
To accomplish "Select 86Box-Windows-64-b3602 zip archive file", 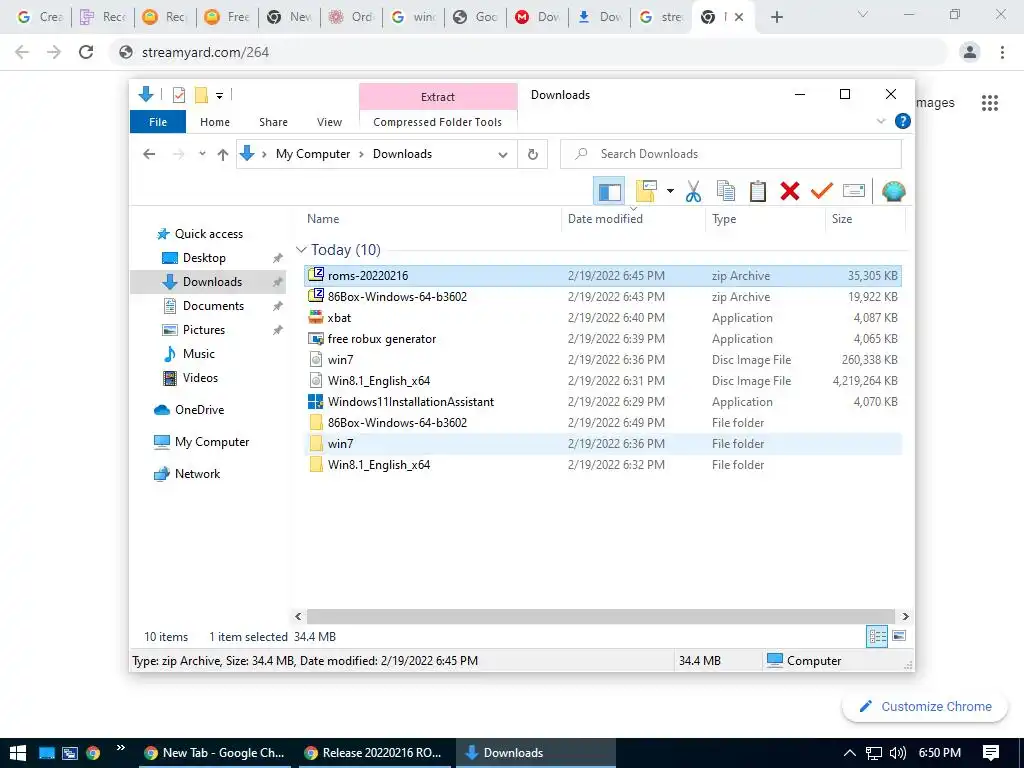I will click(603, 296).
